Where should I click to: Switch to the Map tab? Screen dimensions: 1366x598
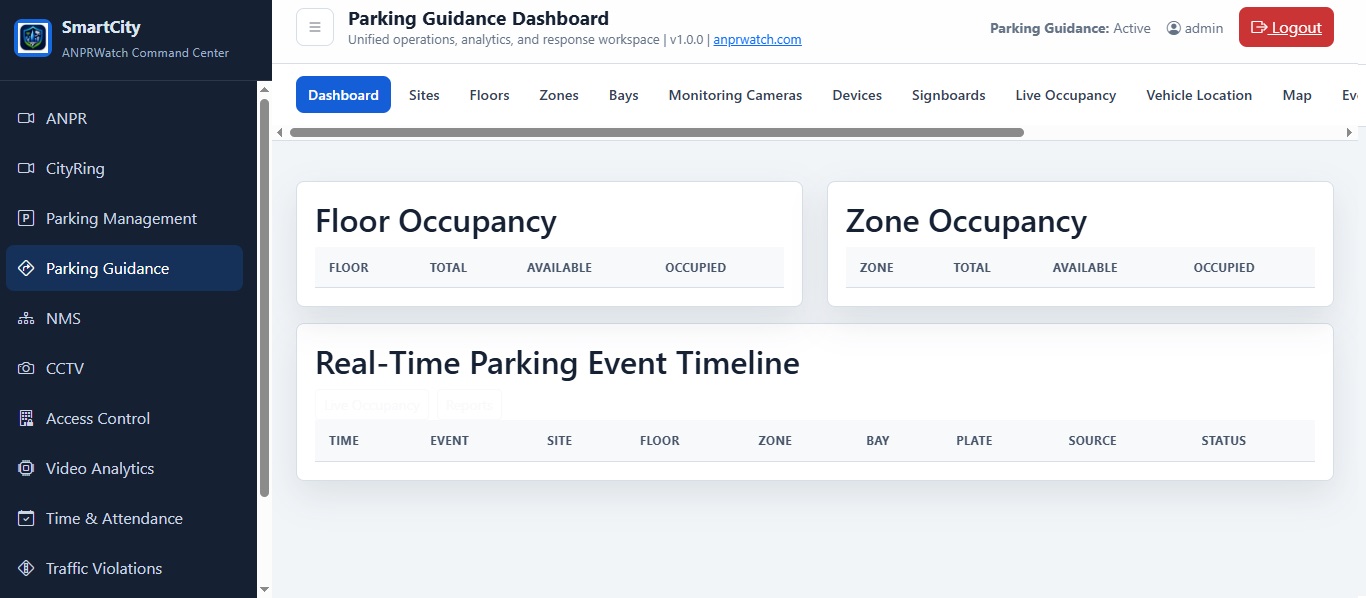(x=1297, y=95)
